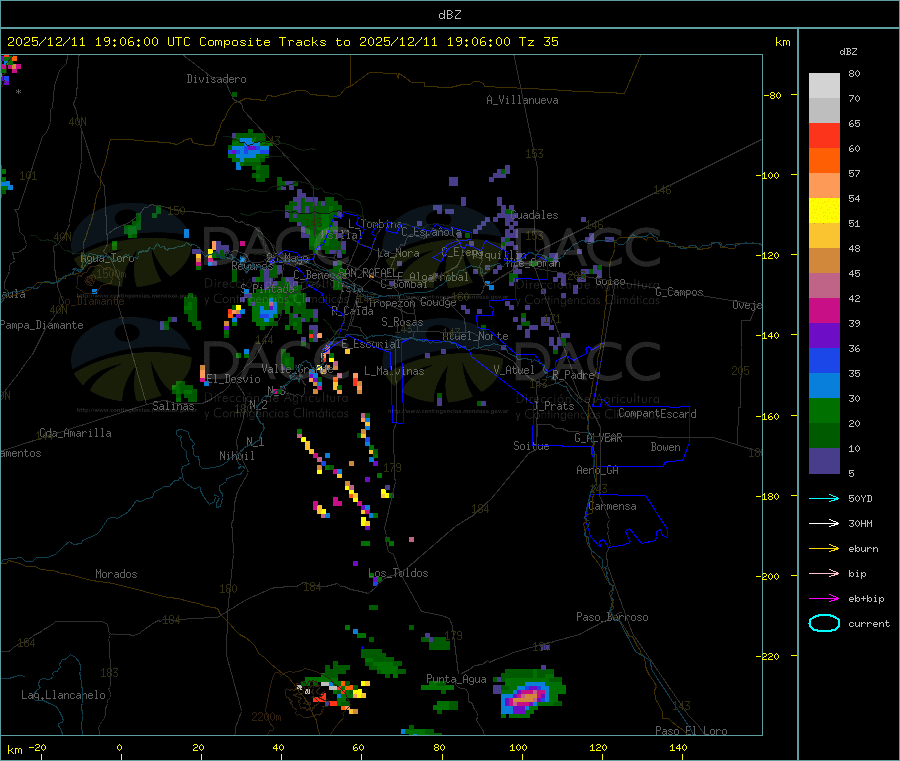This screenshot has width=900, height=761.
Task: Click the L_Malvinas map label
Action: click(x=394, y=371)
